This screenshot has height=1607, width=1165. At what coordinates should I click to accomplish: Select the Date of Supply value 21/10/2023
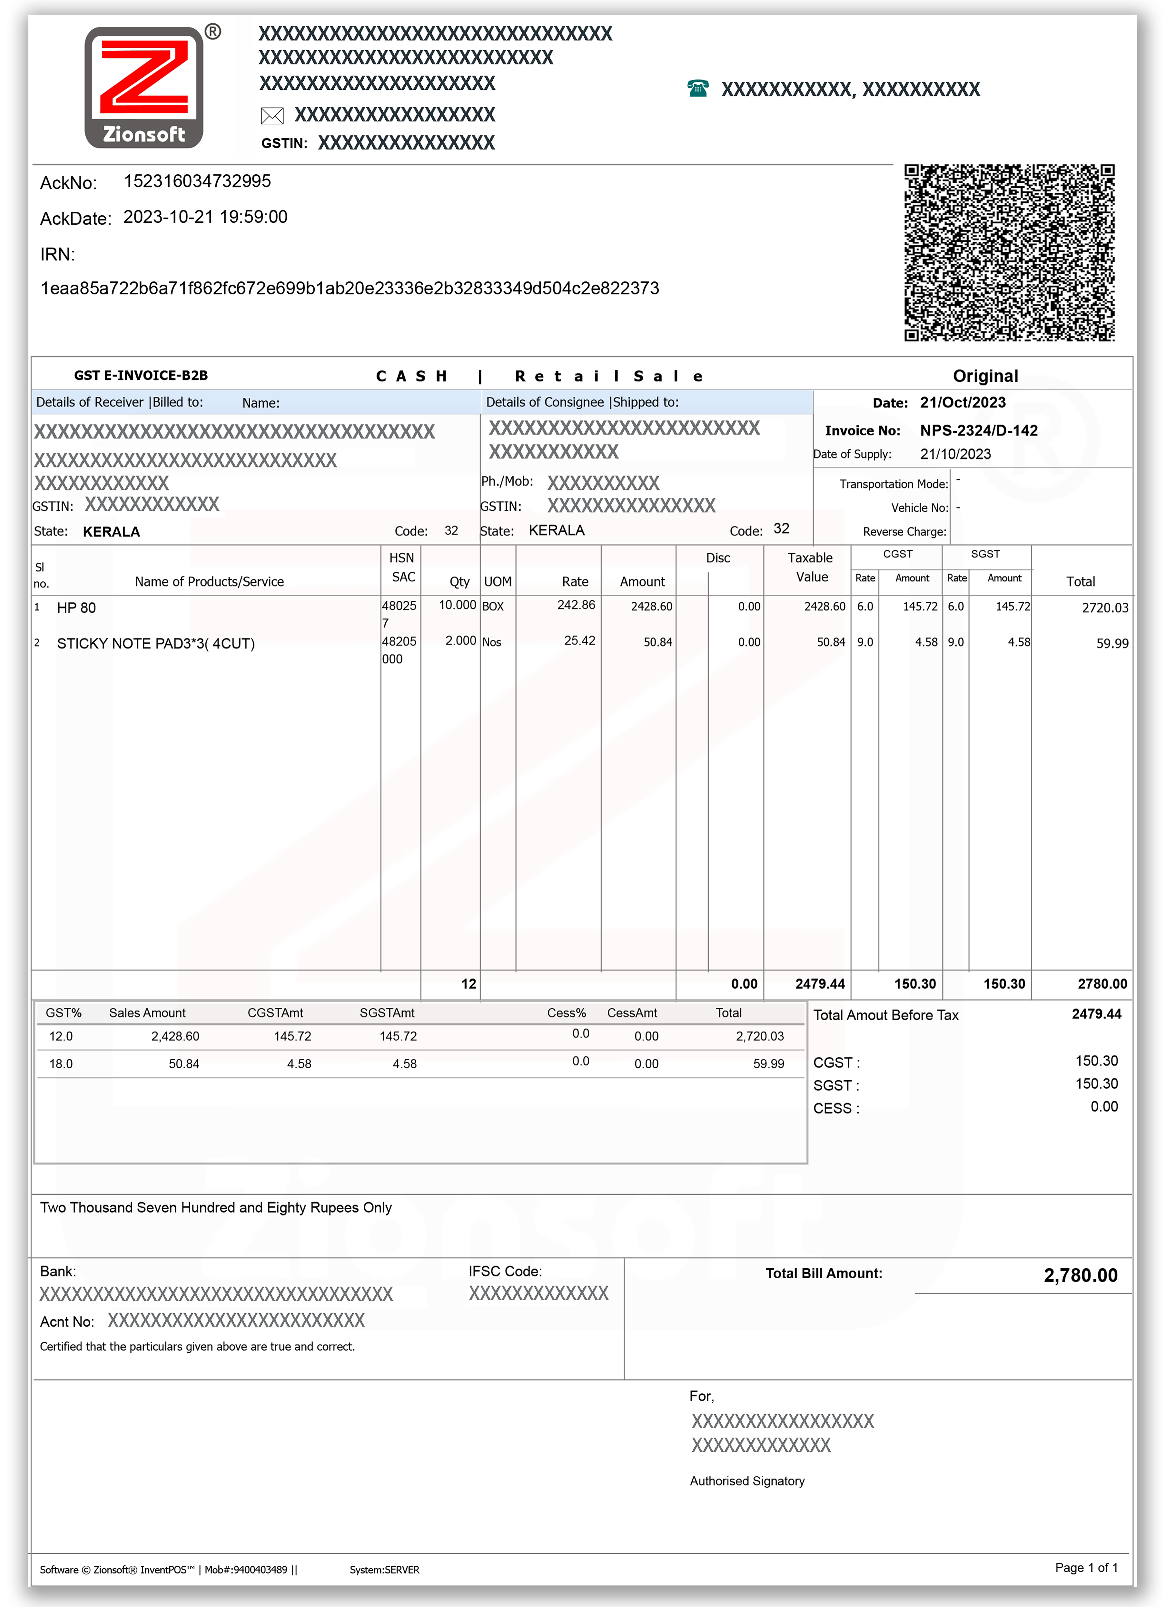pos(956,454)
